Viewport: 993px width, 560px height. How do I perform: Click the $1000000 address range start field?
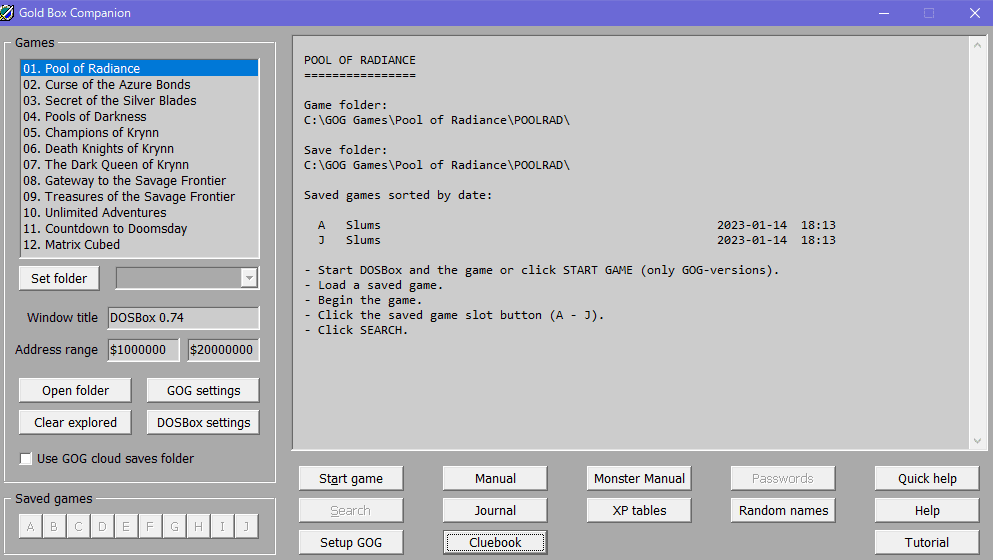(x=143, y=350)
